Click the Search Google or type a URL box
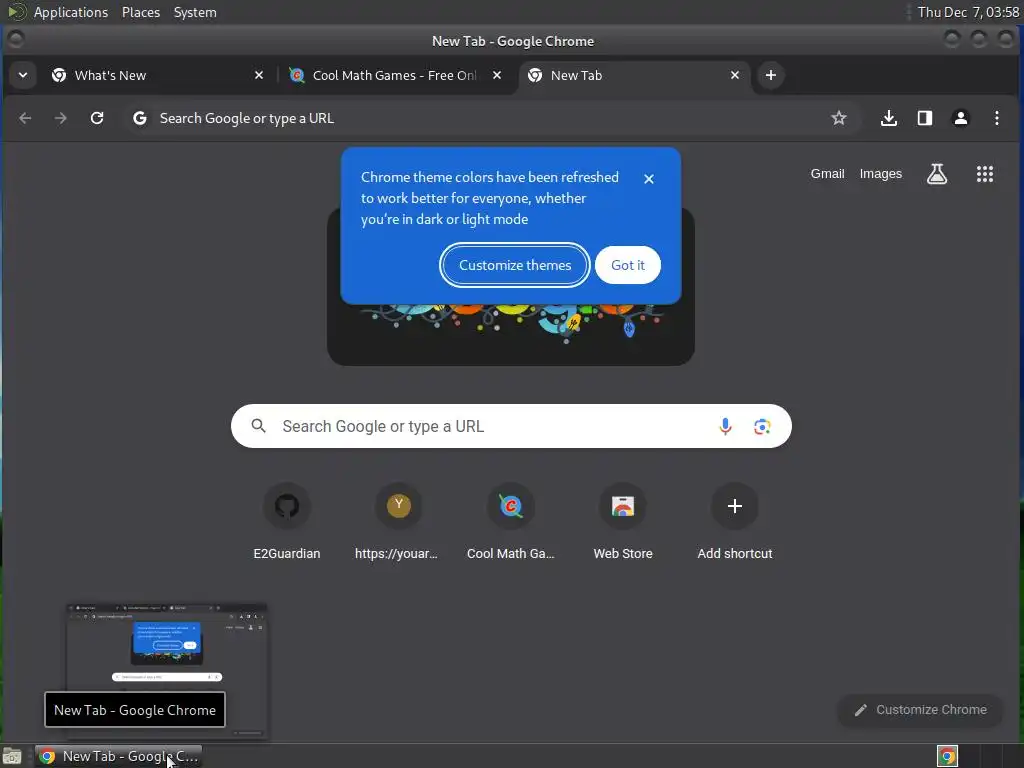This screenshot has width=1024, height=768. click(x=511, y=426)
